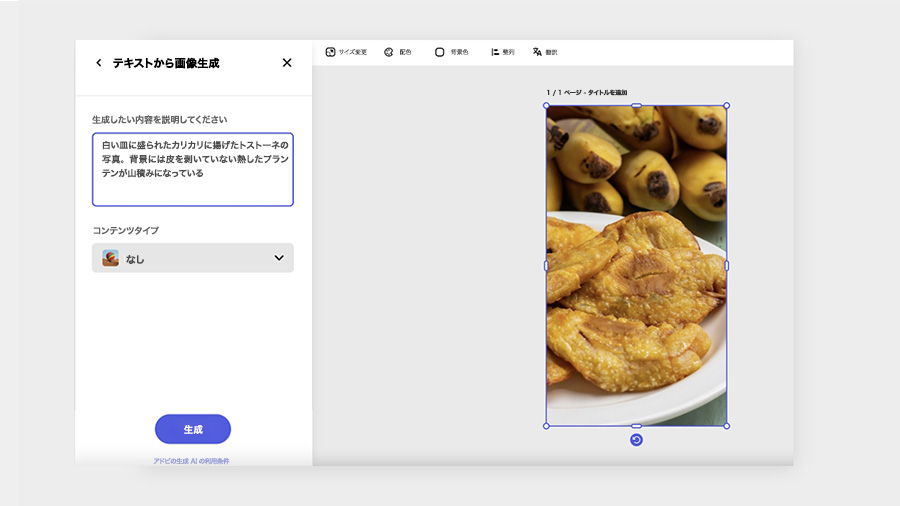Open the 翻訳 translate tool
Viewport: 900px width, 506px height.
click(x=545, y=52)
